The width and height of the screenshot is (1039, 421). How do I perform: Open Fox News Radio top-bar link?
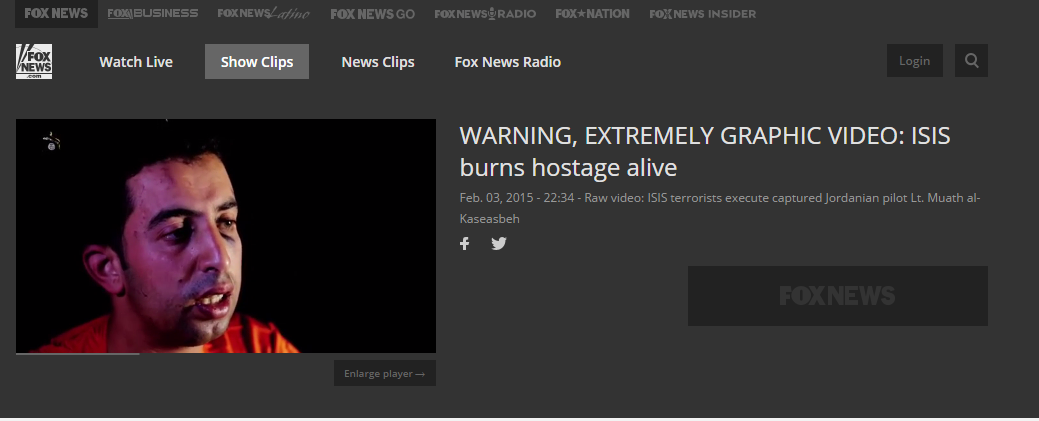[x=485, y=13]
